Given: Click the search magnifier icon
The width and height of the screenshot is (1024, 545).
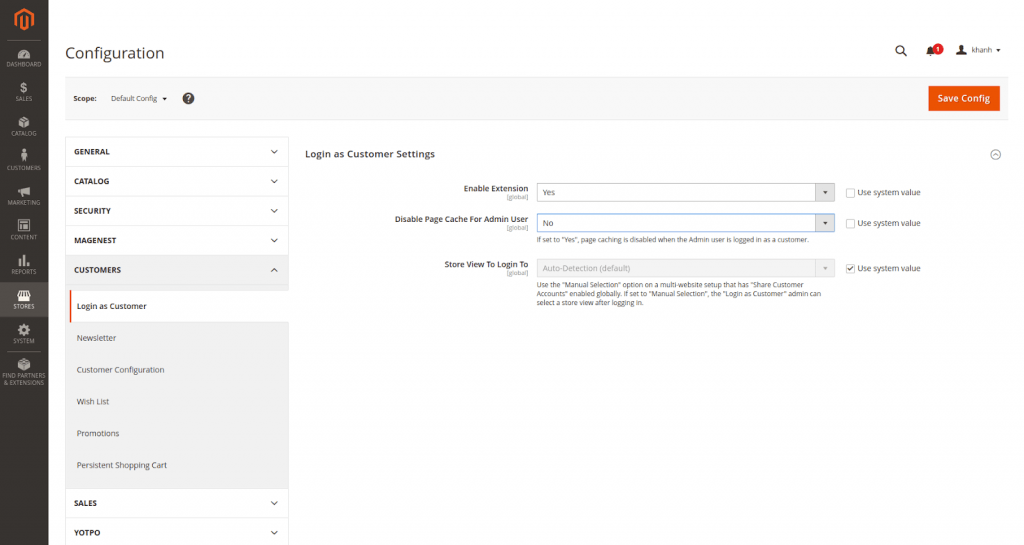Looking at the screenshot, I should point(901,50).
